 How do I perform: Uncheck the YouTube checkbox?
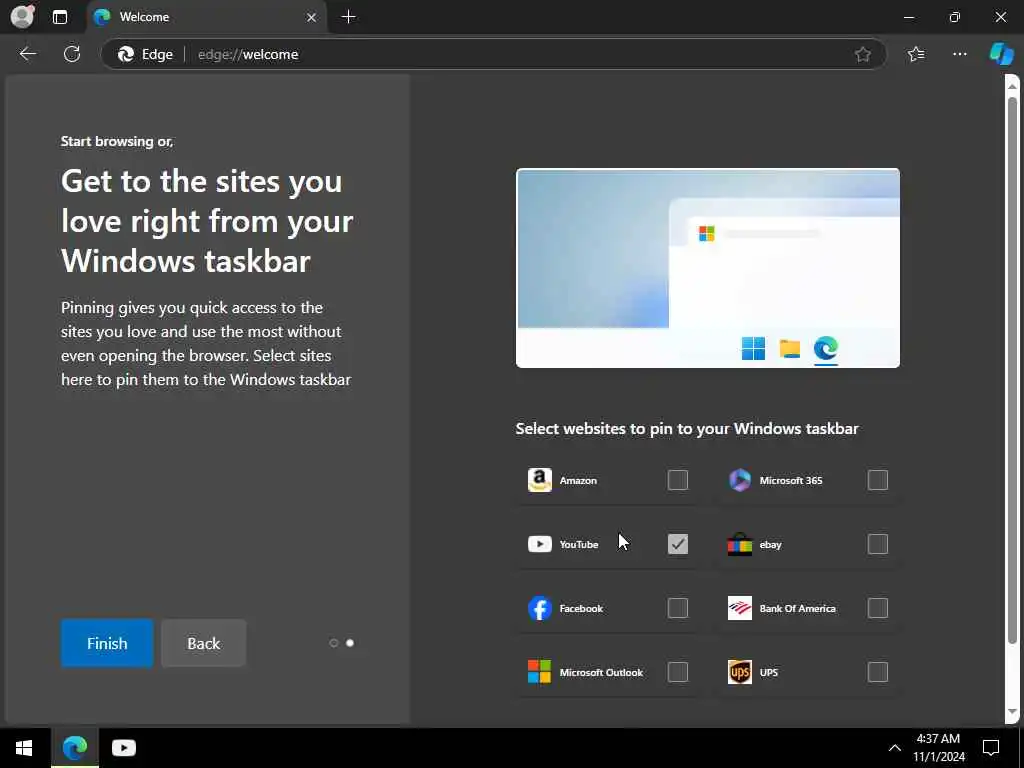pyautogui.click(x=678, y=544)
